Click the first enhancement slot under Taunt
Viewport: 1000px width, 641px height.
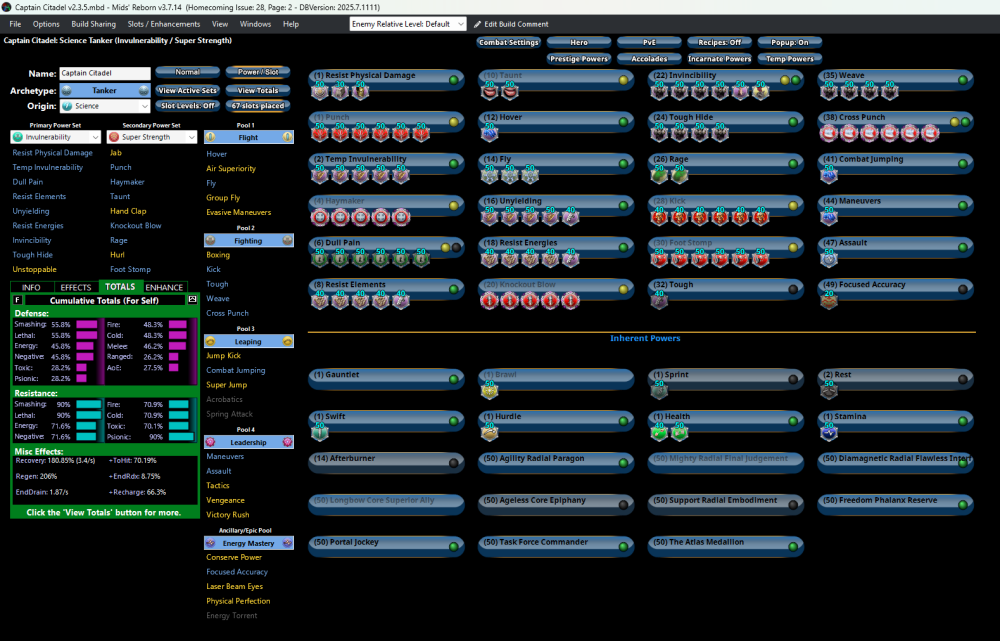(489, 91)
